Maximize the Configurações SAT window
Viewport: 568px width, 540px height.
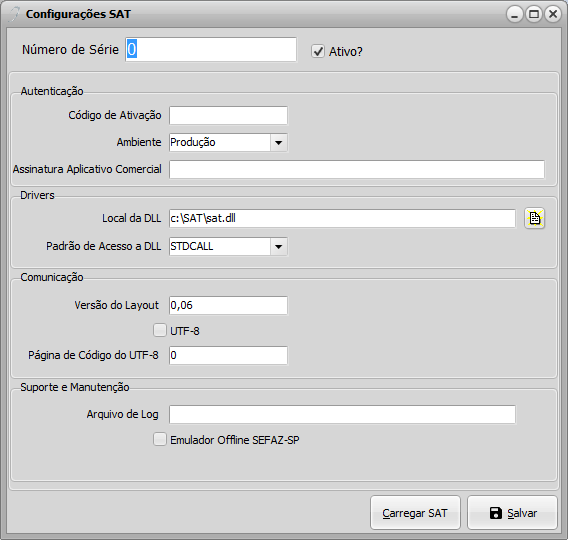pyautogui.click(x=534, y=14)
